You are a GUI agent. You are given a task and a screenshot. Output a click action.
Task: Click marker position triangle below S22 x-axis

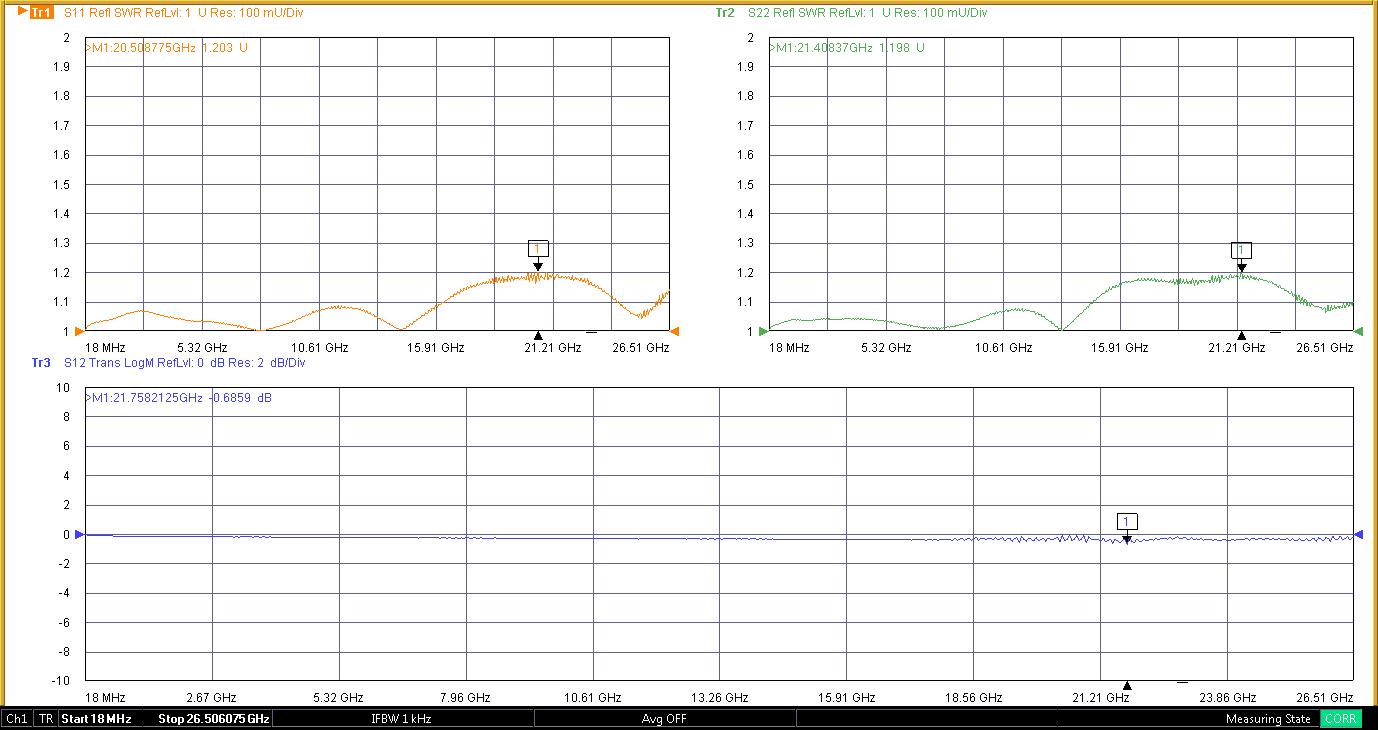1241,335
